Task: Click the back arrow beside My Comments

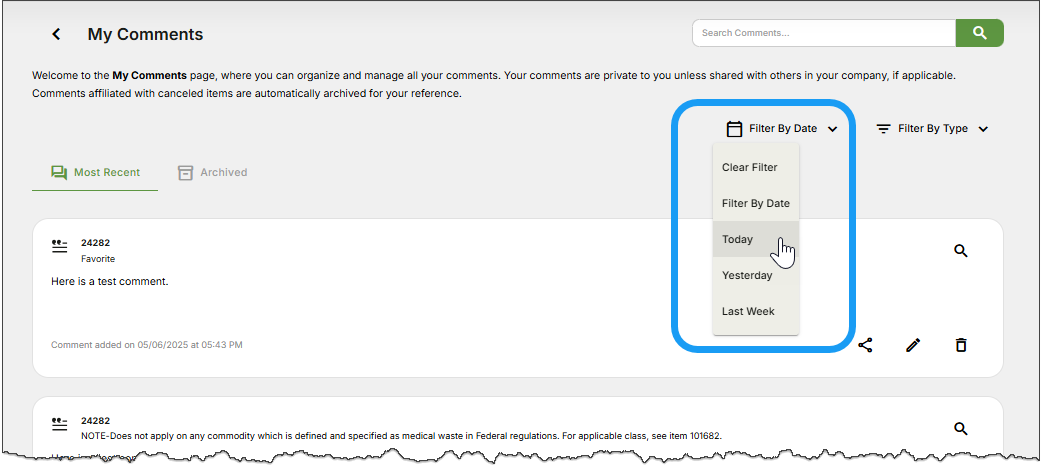Action: pyautogui.click(x=57, y=34)
